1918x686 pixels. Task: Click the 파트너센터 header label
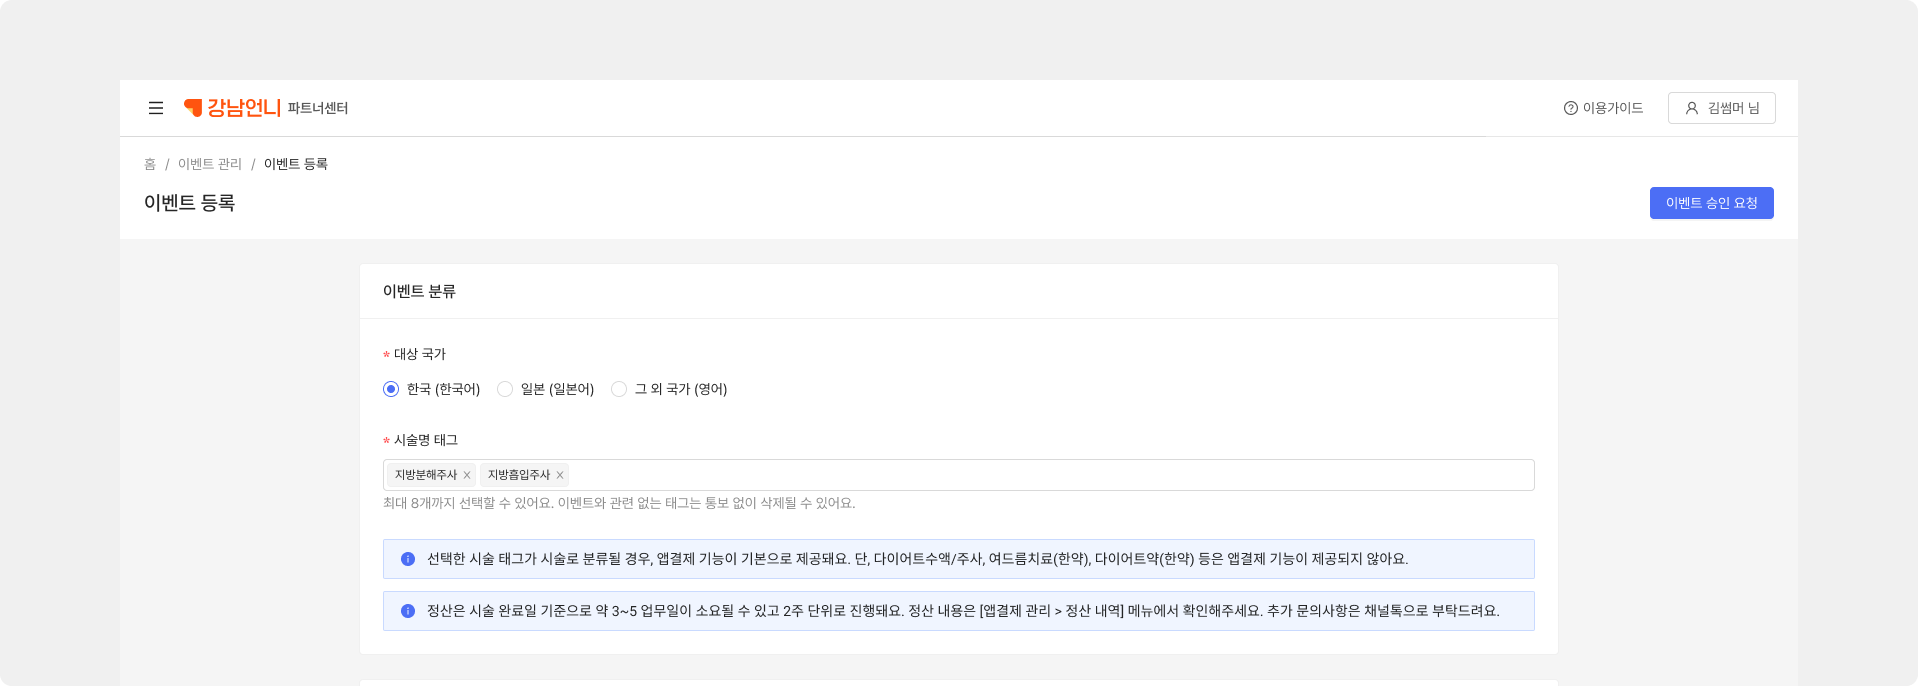(318, 108)
